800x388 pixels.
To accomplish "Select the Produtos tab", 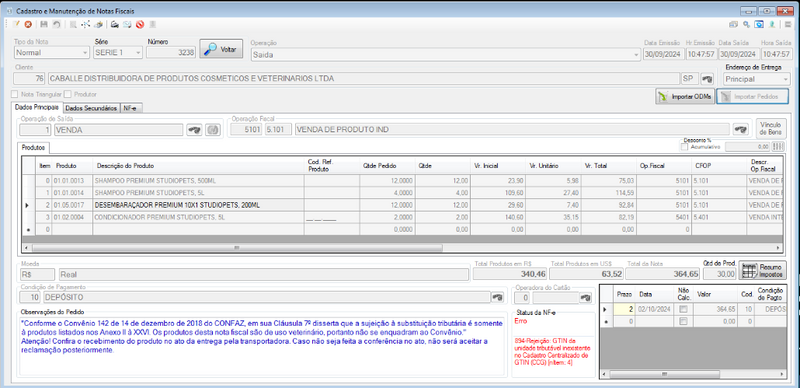I will click(34, 148).
